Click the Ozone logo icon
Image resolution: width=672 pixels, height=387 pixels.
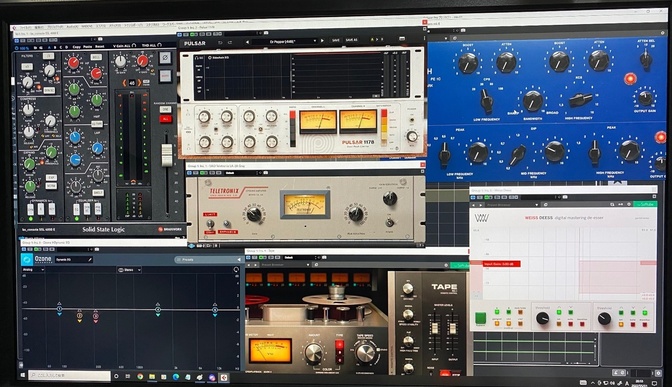[27, 259]
